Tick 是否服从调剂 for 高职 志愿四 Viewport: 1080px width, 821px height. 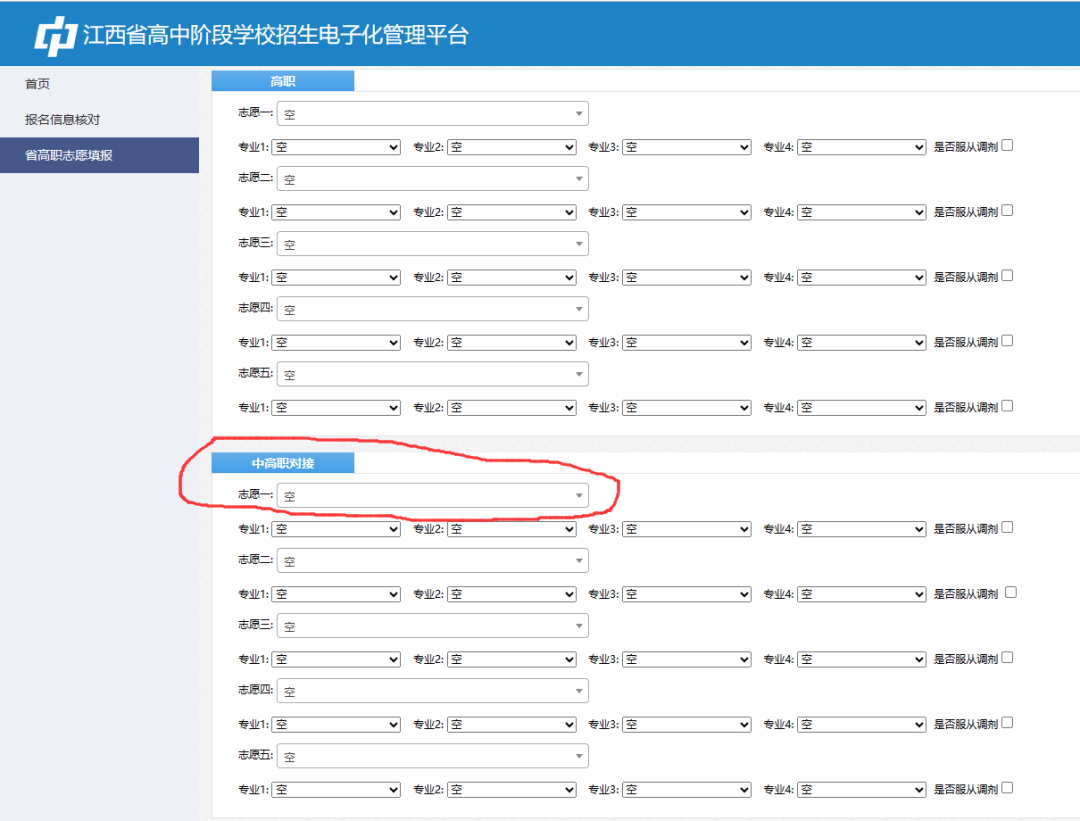pos(1007,341)
